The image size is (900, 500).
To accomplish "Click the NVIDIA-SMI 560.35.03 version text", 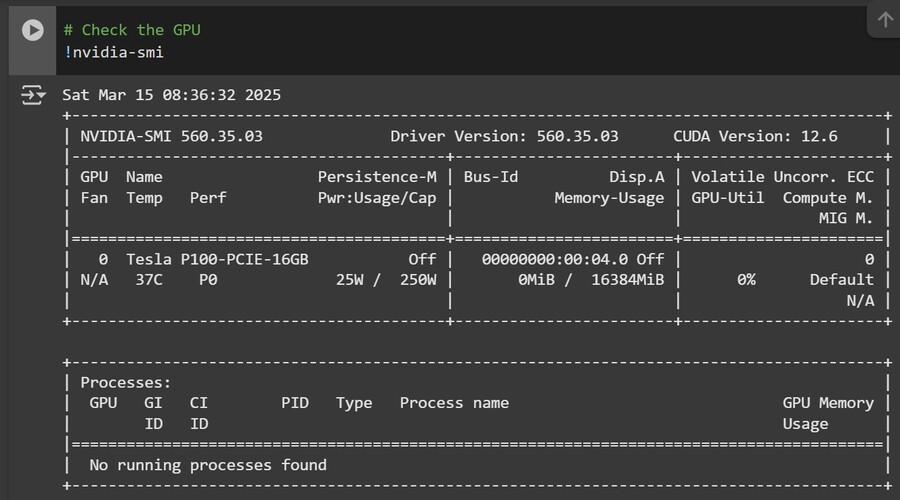I will 171,136.
